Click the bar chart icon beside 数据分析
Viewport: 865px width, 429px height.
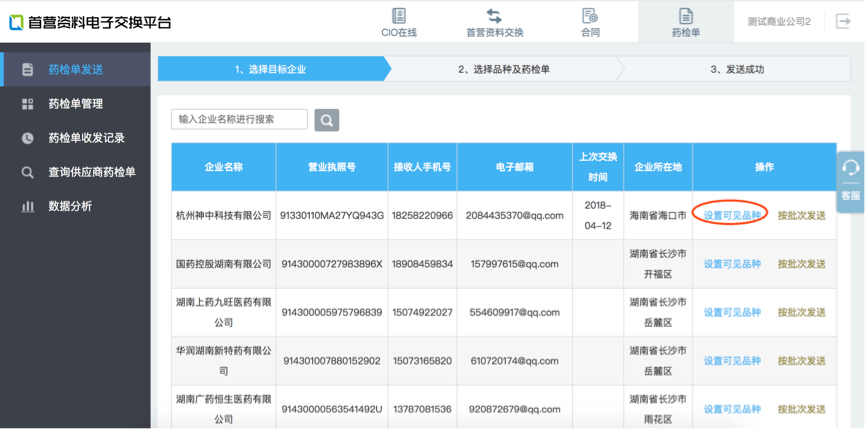click(x=27, y=206)
